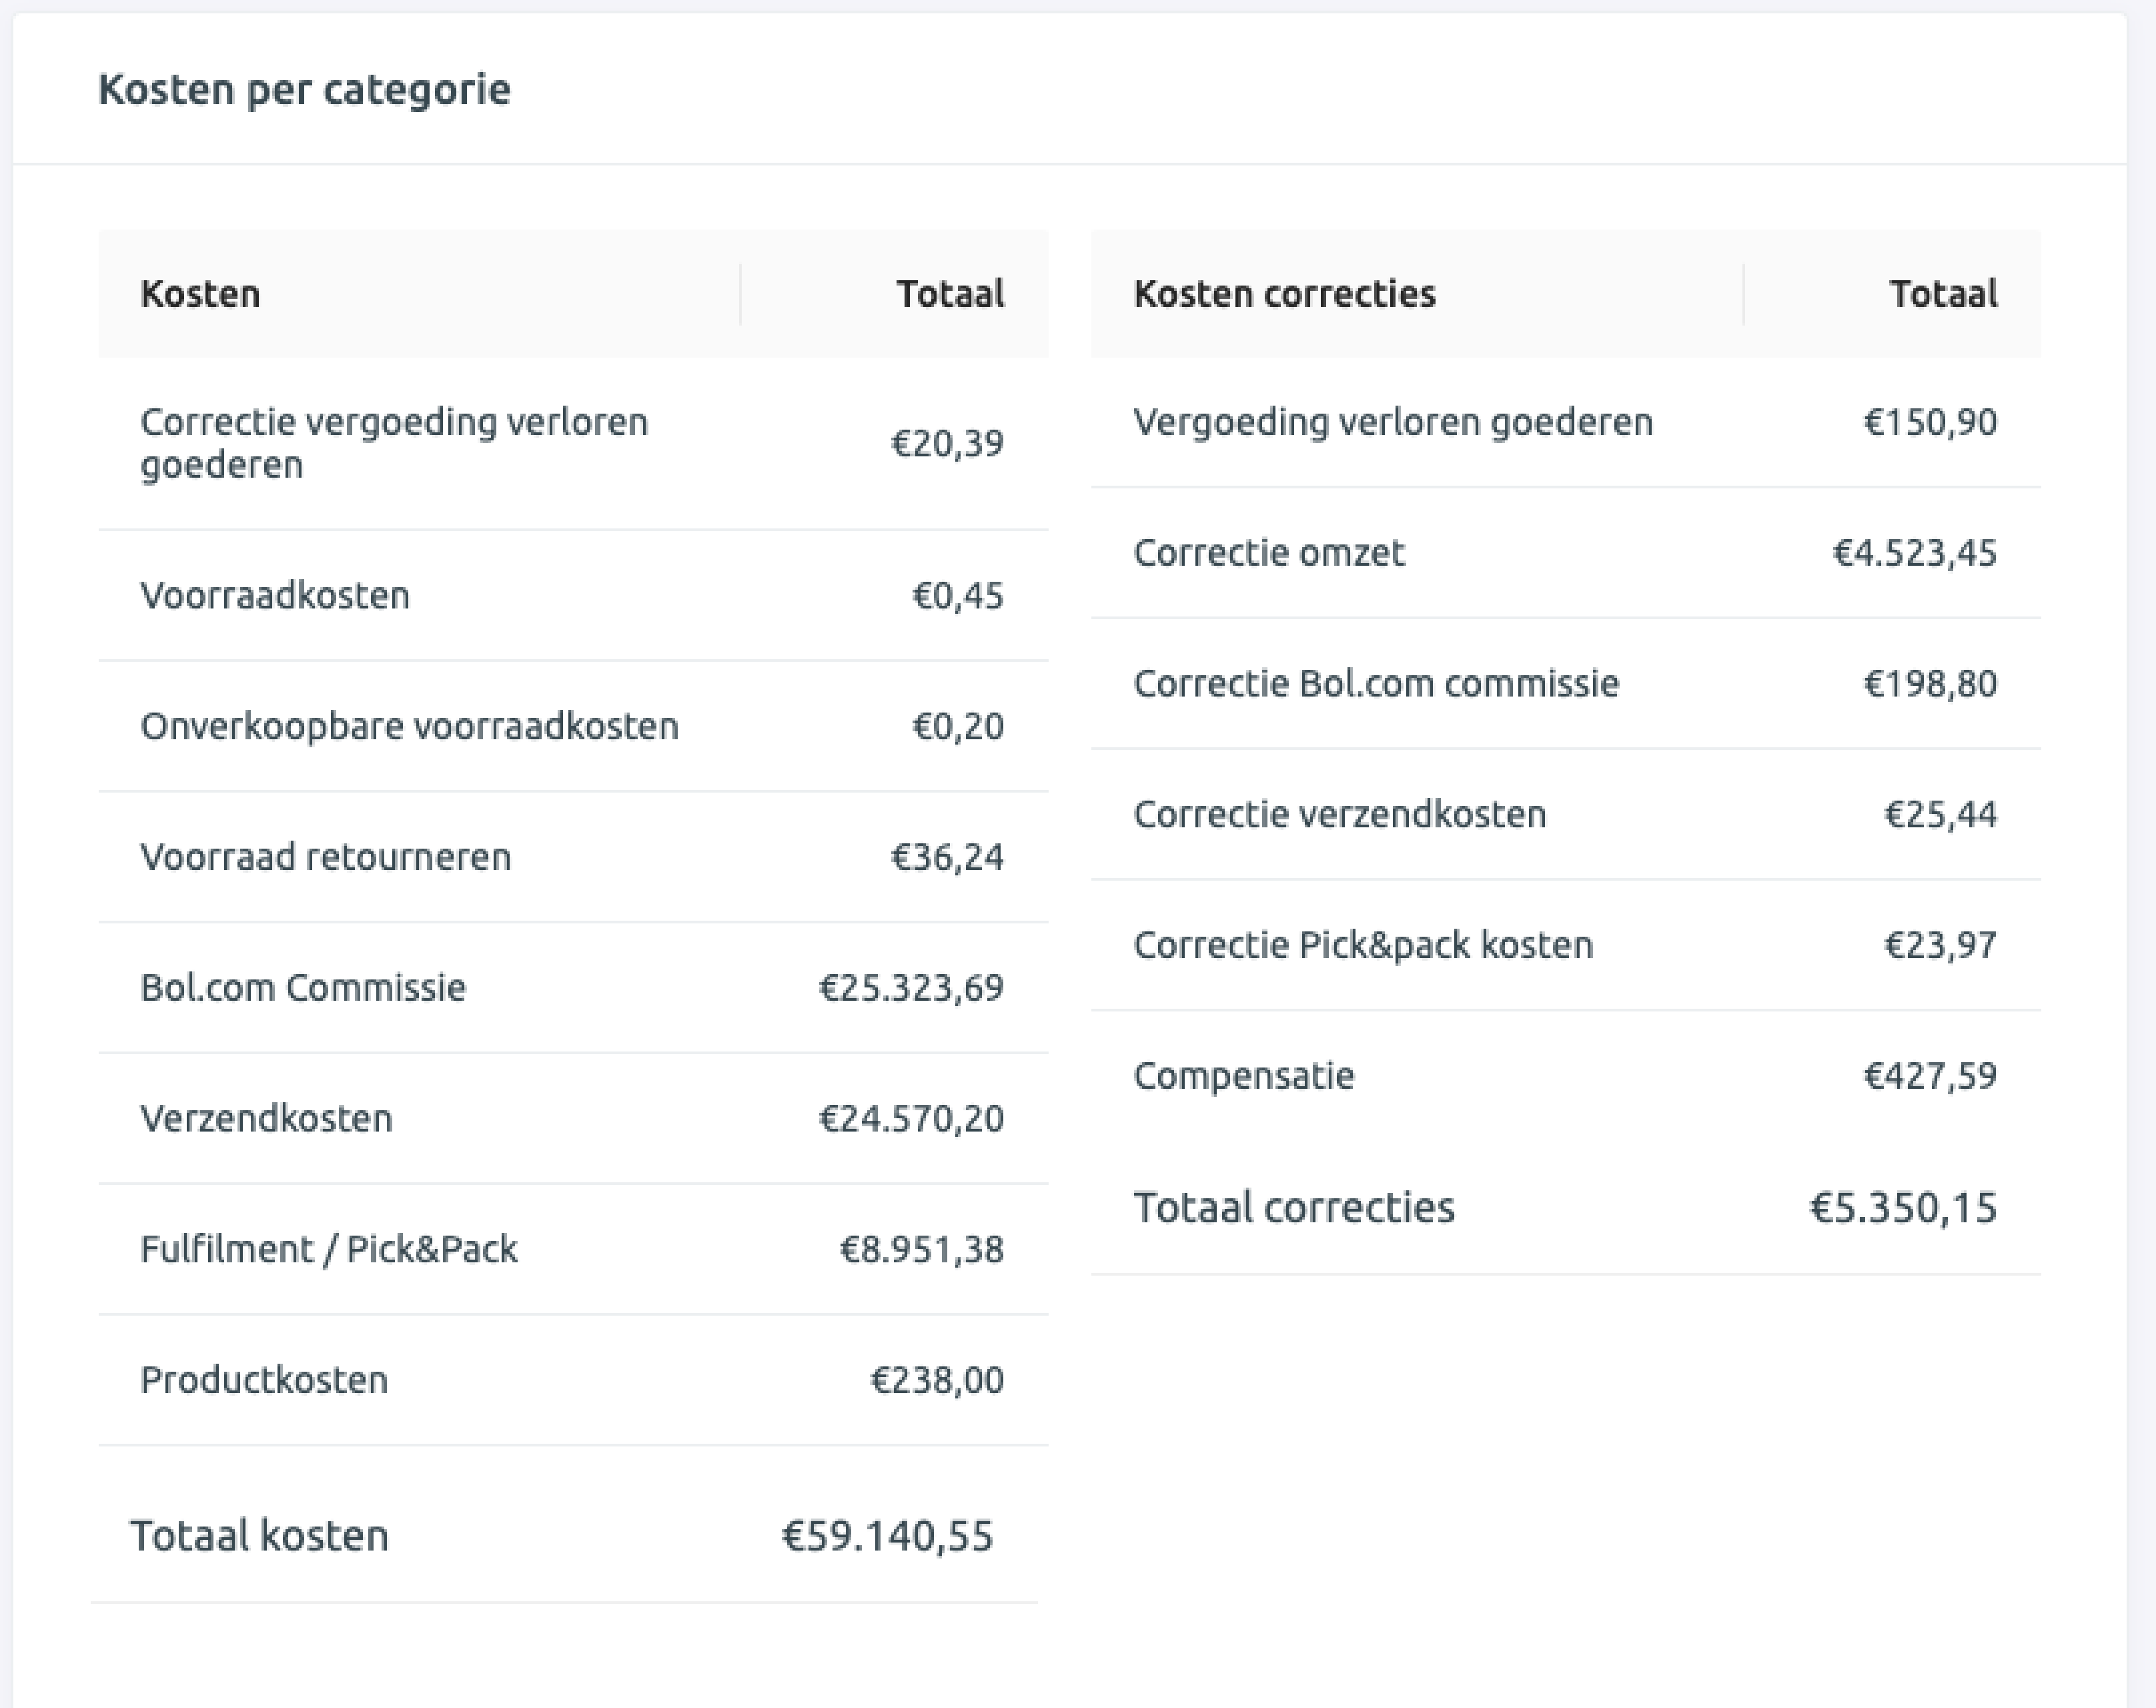Click the €0,20 amount
This screenshot has height=1708, width=2156.
958,726
